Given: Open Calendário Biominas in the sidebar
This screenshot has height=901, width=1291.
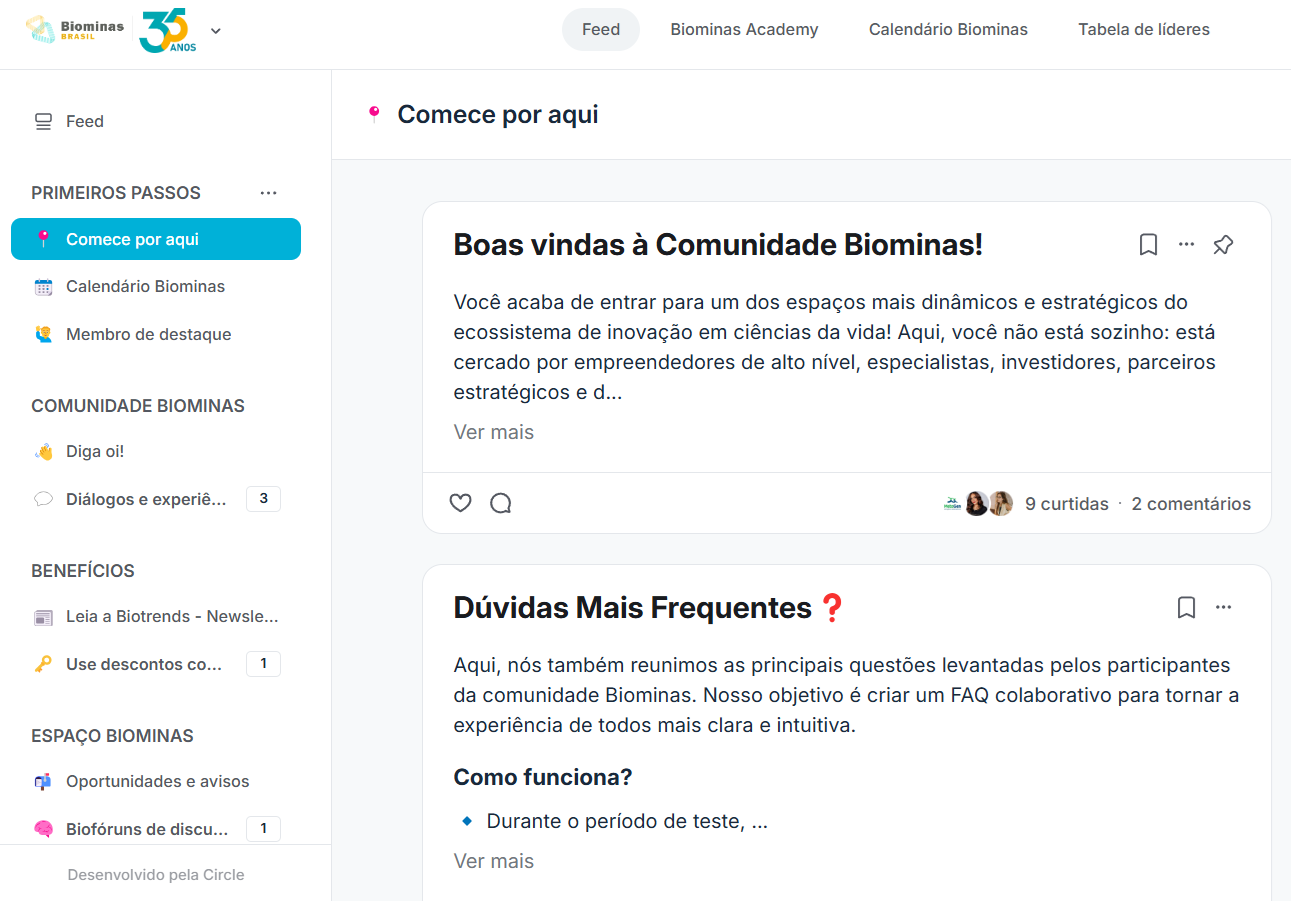Looking at the screenshot, I should (156, 286).
